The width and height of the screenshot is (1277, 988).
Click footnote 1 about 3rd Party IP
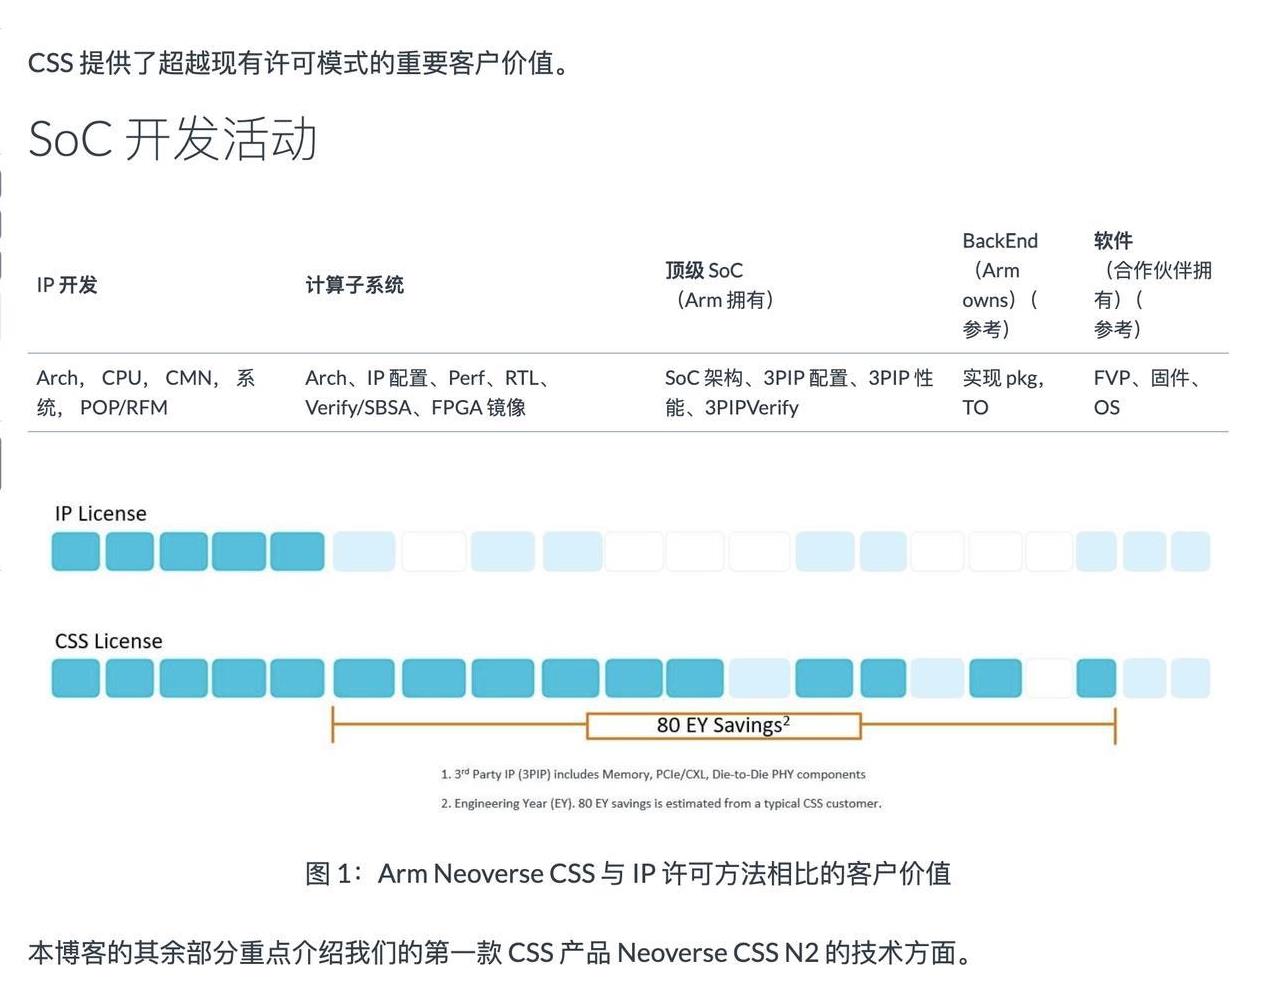point(653,774)
